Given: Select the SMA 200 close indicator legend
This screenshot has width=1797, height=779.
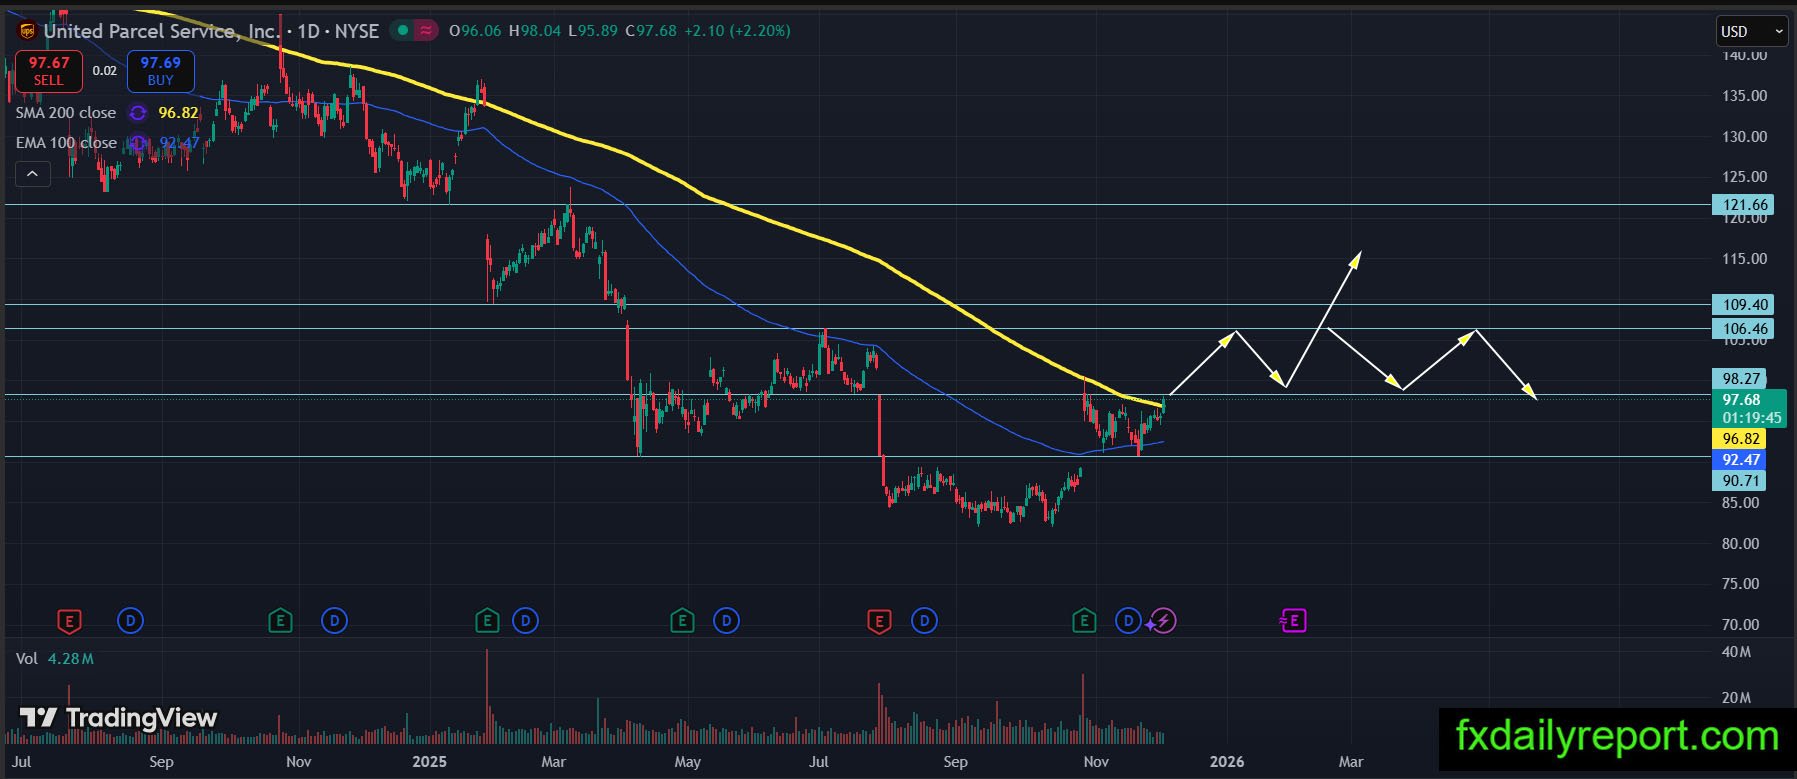Looking at the screenshot, I should [66, 113].
